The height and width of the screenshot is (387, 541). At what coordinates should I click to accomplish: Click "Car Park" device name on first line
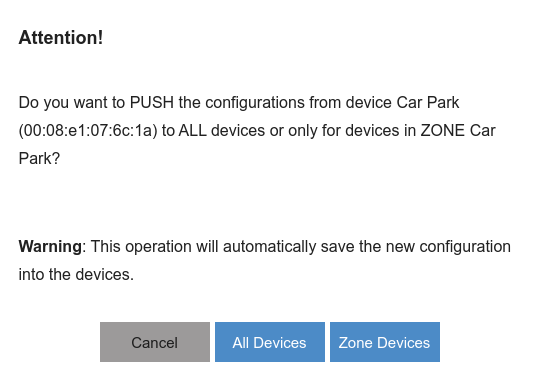click(x=428, y=102)
